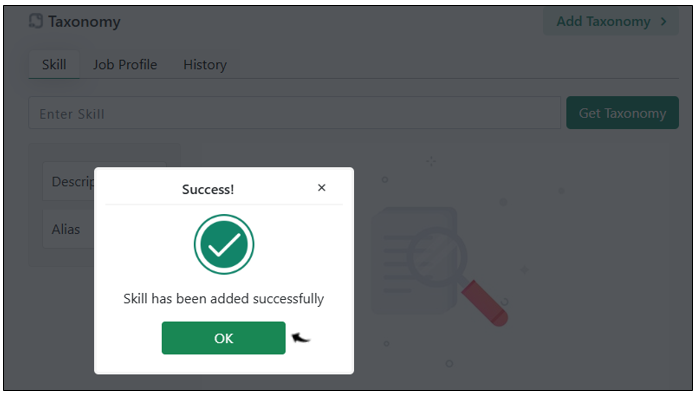Click the magnifying glass lens illustration

[437, 257]
